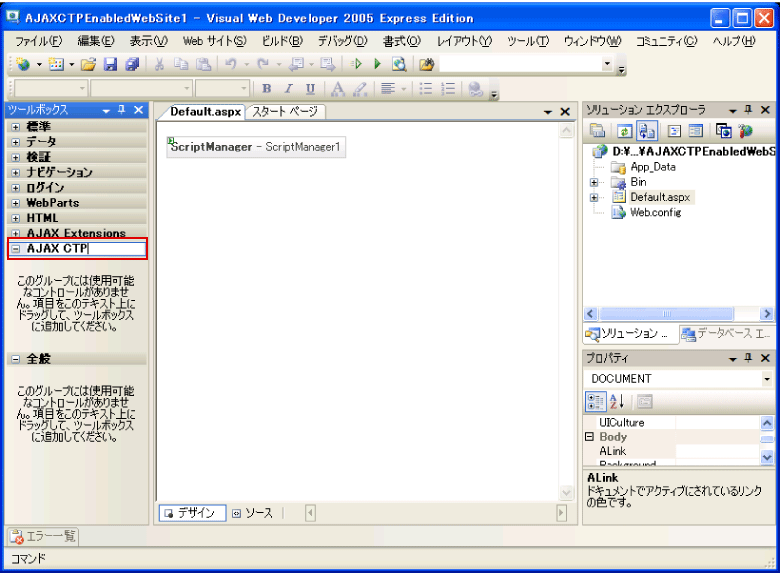Toggle Italic formatting button

point(289,89)
